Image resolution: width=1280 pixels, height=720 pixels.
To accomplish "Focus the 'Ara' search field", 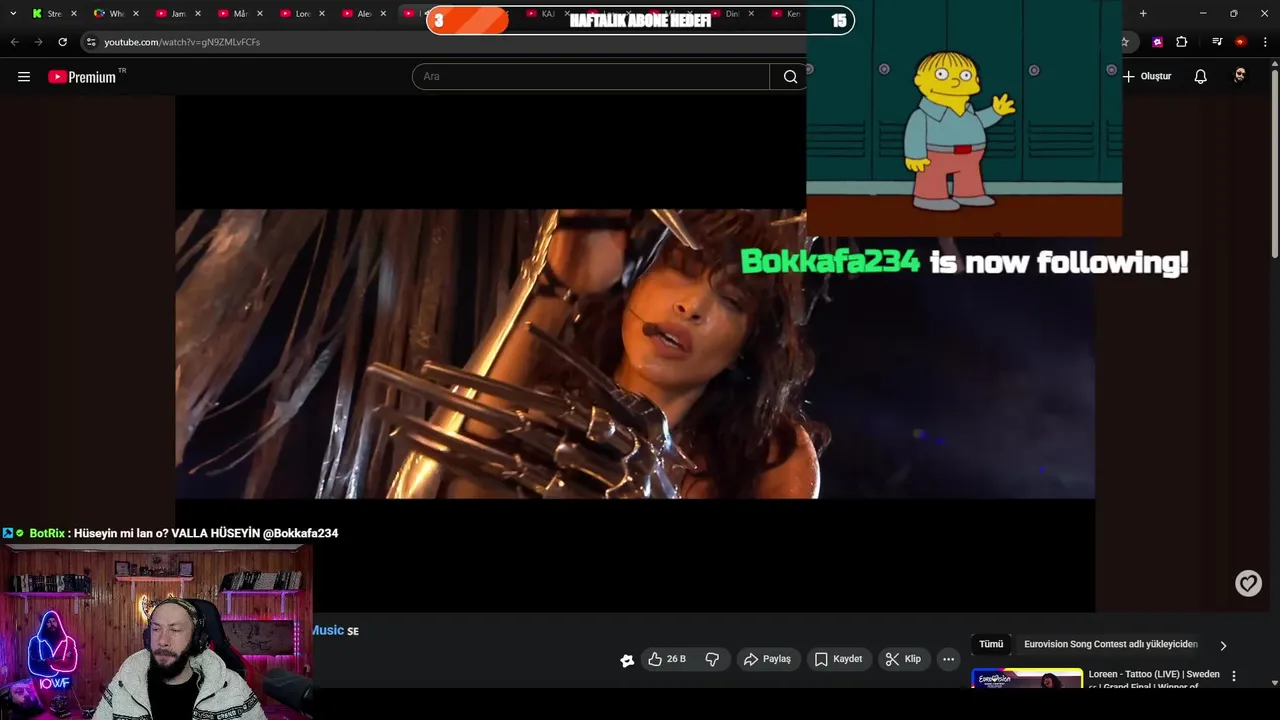I will coord(591,77).
